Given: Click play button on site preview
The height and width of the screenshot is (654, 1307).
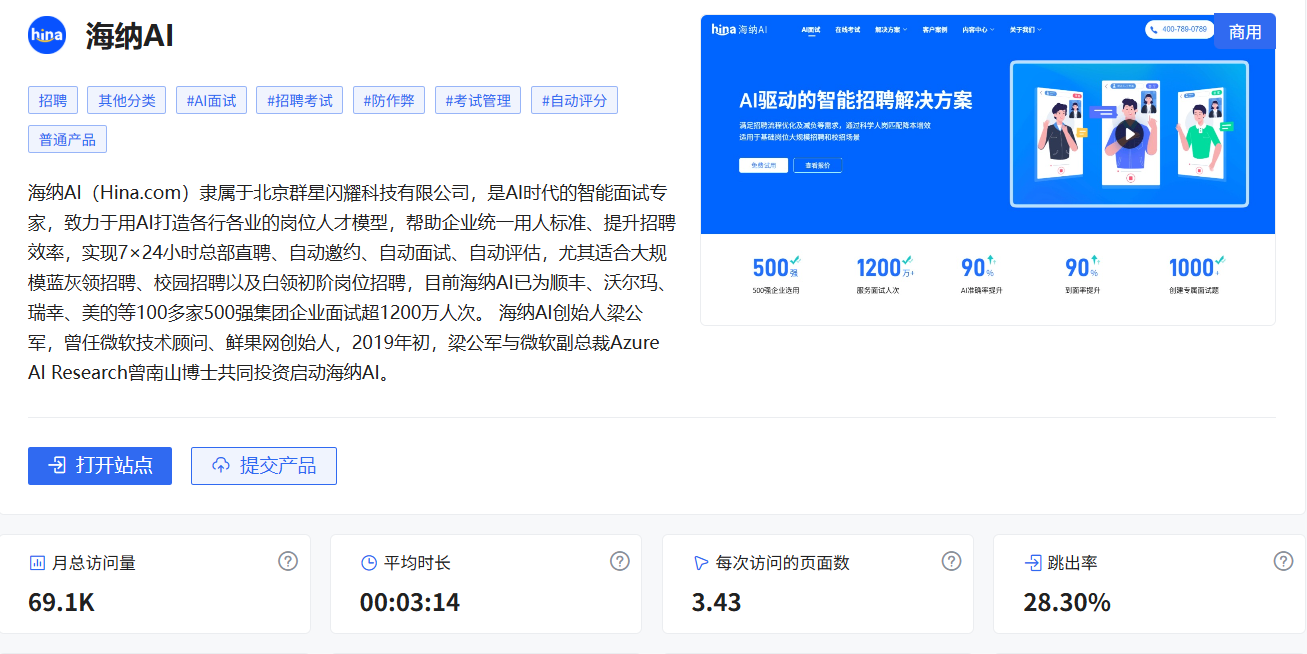Looking at the screenshot, I should coord(1129,134).
